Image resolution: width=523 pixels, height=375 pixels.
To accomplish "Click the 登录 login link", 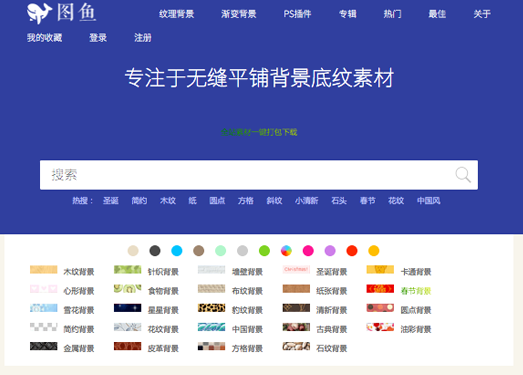I will (x=98, y=38).
